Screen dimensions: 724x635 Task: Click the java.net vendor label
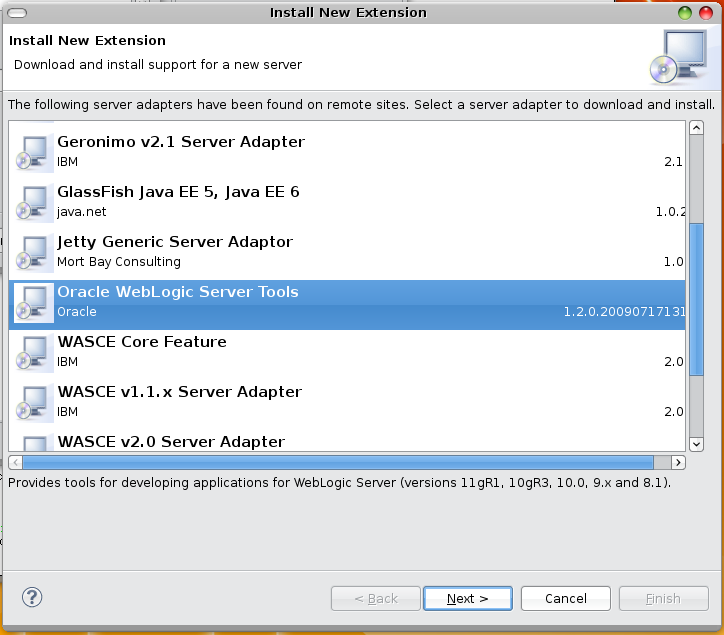coord(81,212)
